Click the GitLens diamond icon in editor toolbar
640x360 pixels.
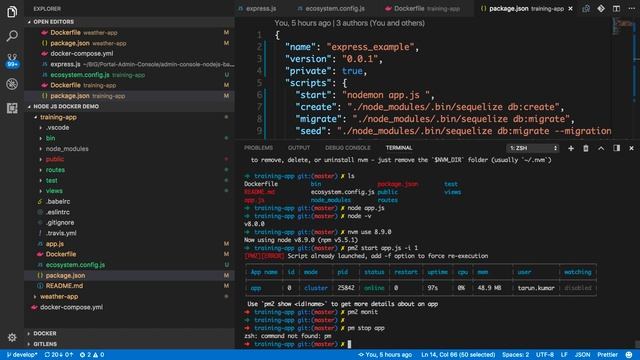point(601,8)
